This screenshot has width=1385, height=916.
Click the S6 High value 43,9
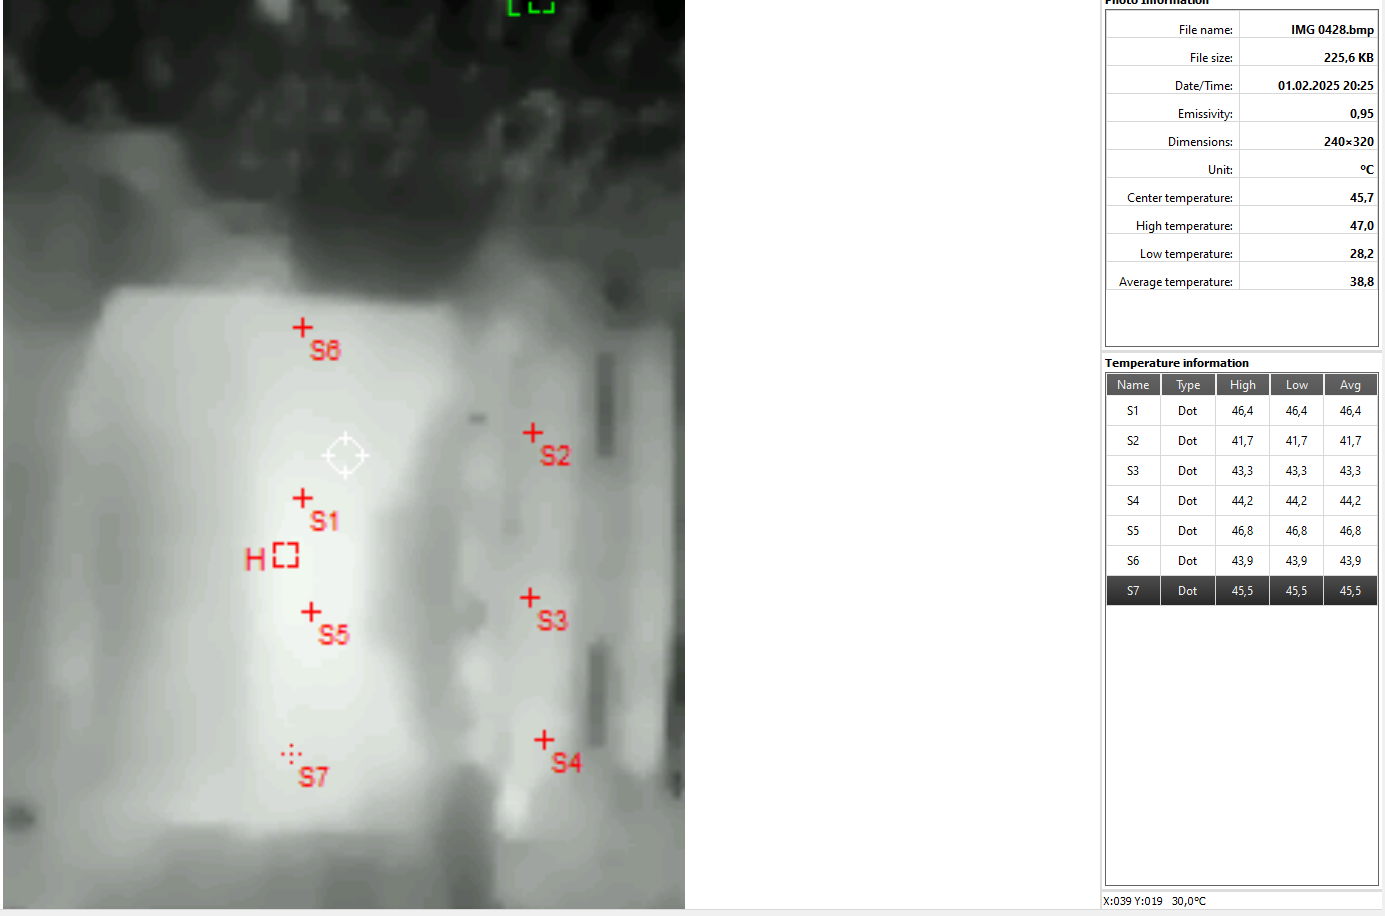point(1242,561)
